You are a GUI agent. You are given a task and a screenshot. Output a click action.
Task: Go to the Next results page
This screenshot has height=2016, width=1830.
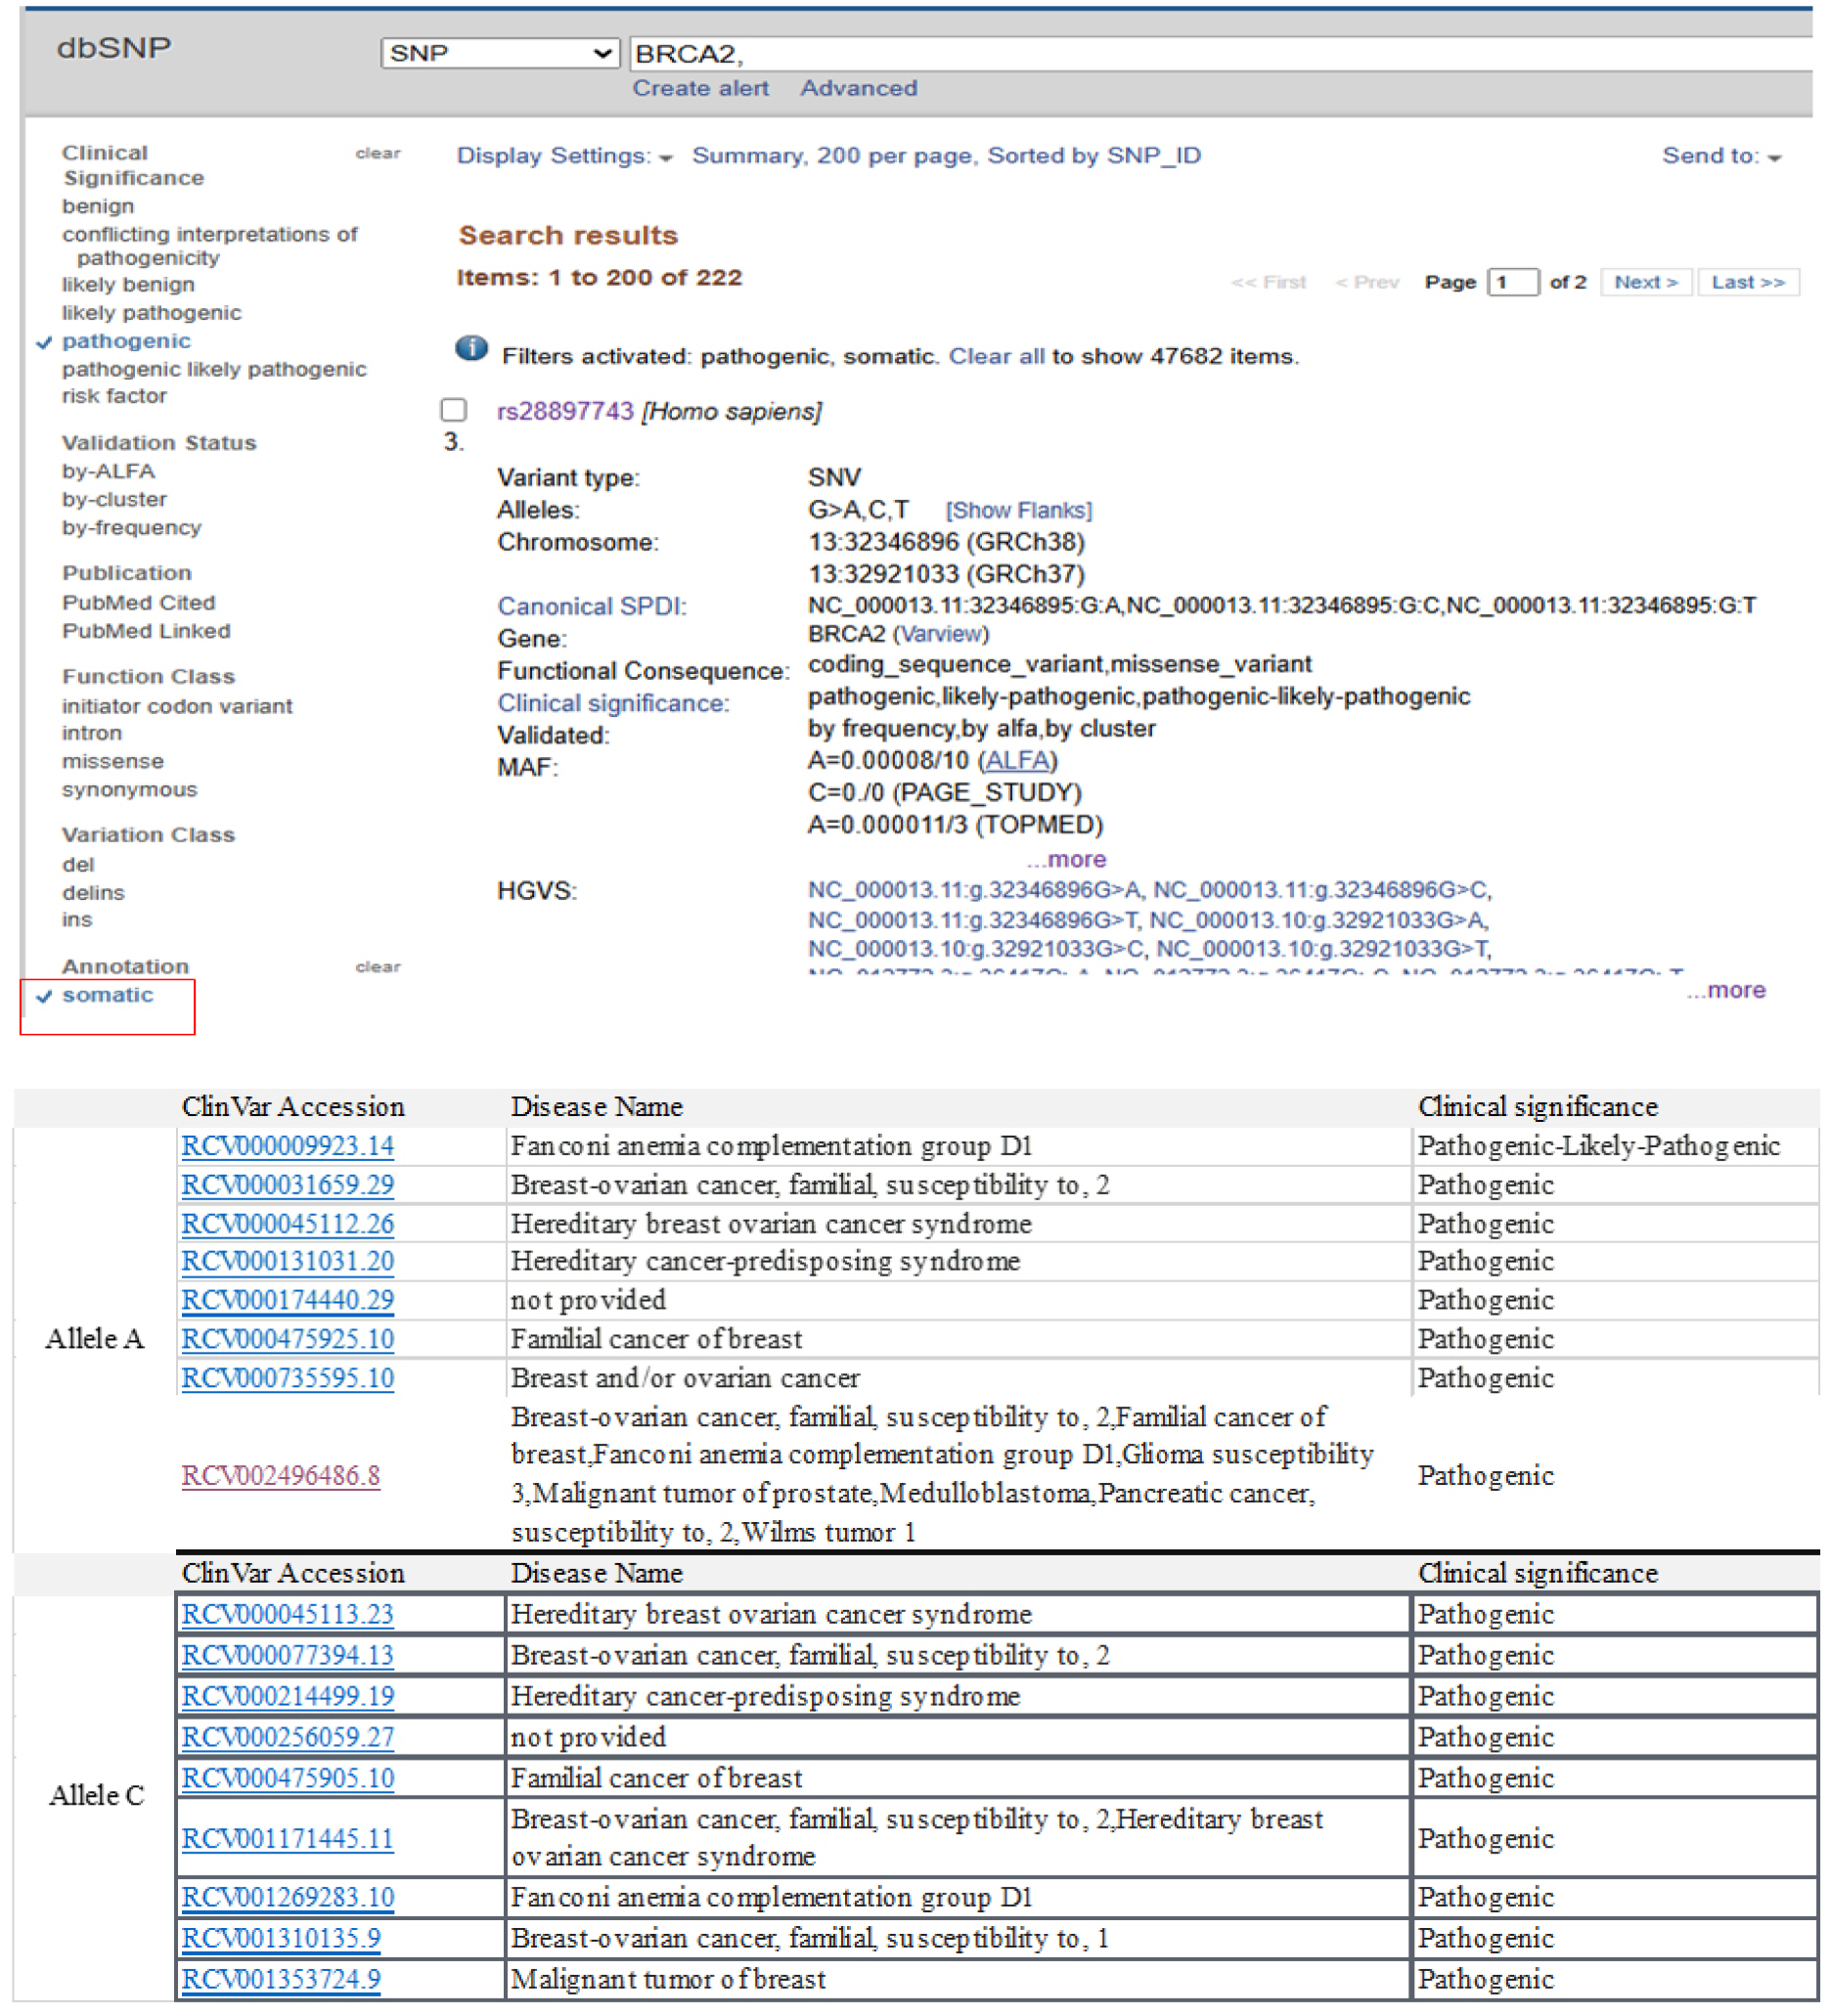[x=1645, y=282]
